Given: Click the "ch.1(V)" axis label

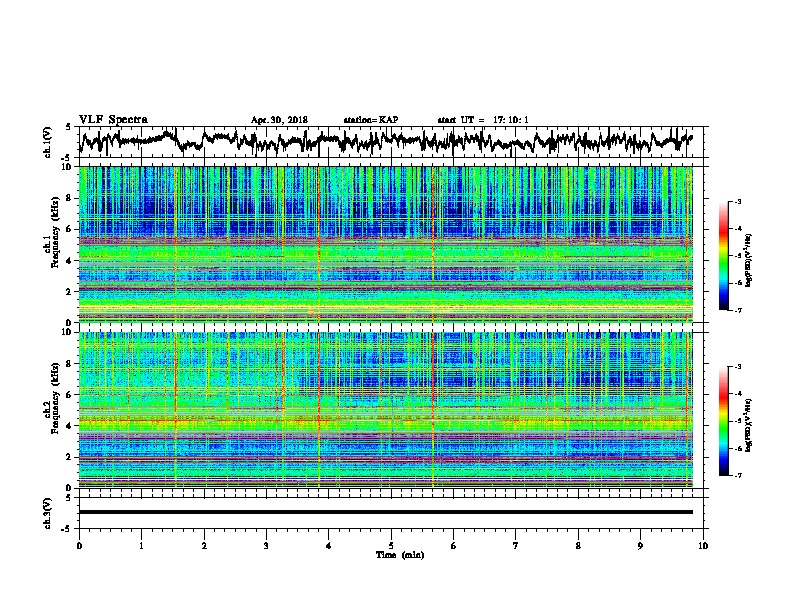Looking at the screenshot, I should pos(48,142).
